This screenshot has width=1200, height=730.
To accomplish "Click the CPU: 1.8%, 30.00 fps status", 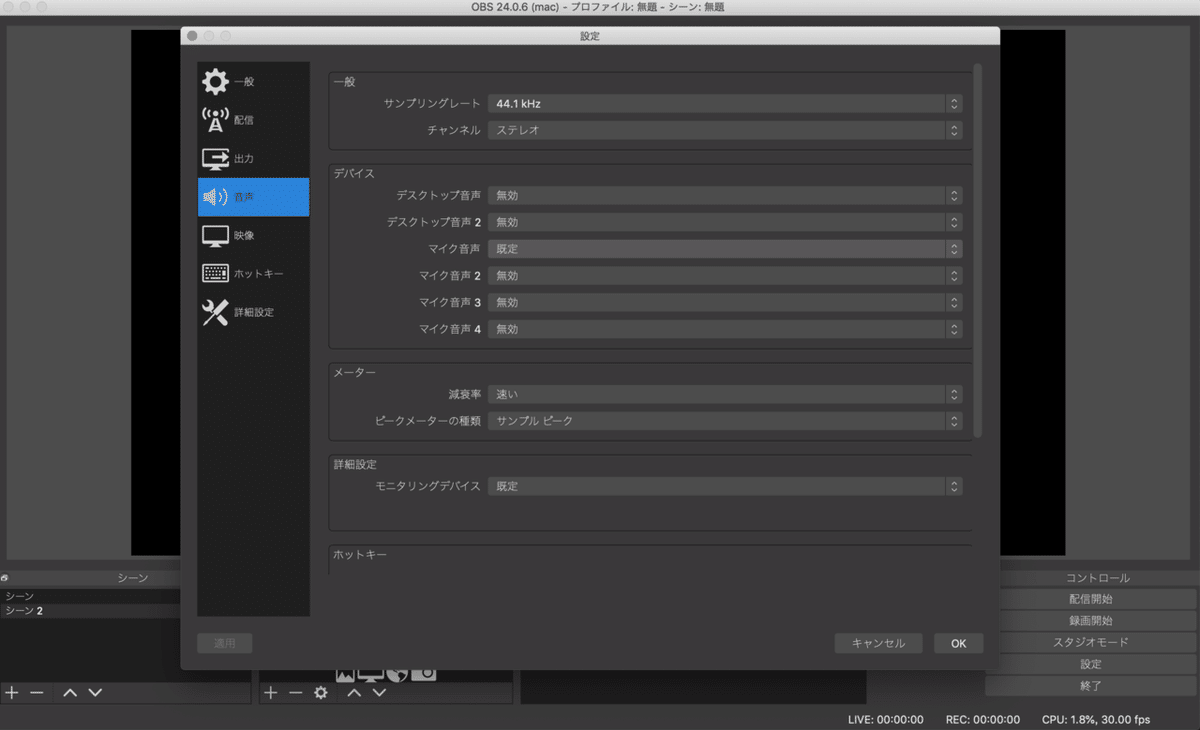I will coord(1096,719).
